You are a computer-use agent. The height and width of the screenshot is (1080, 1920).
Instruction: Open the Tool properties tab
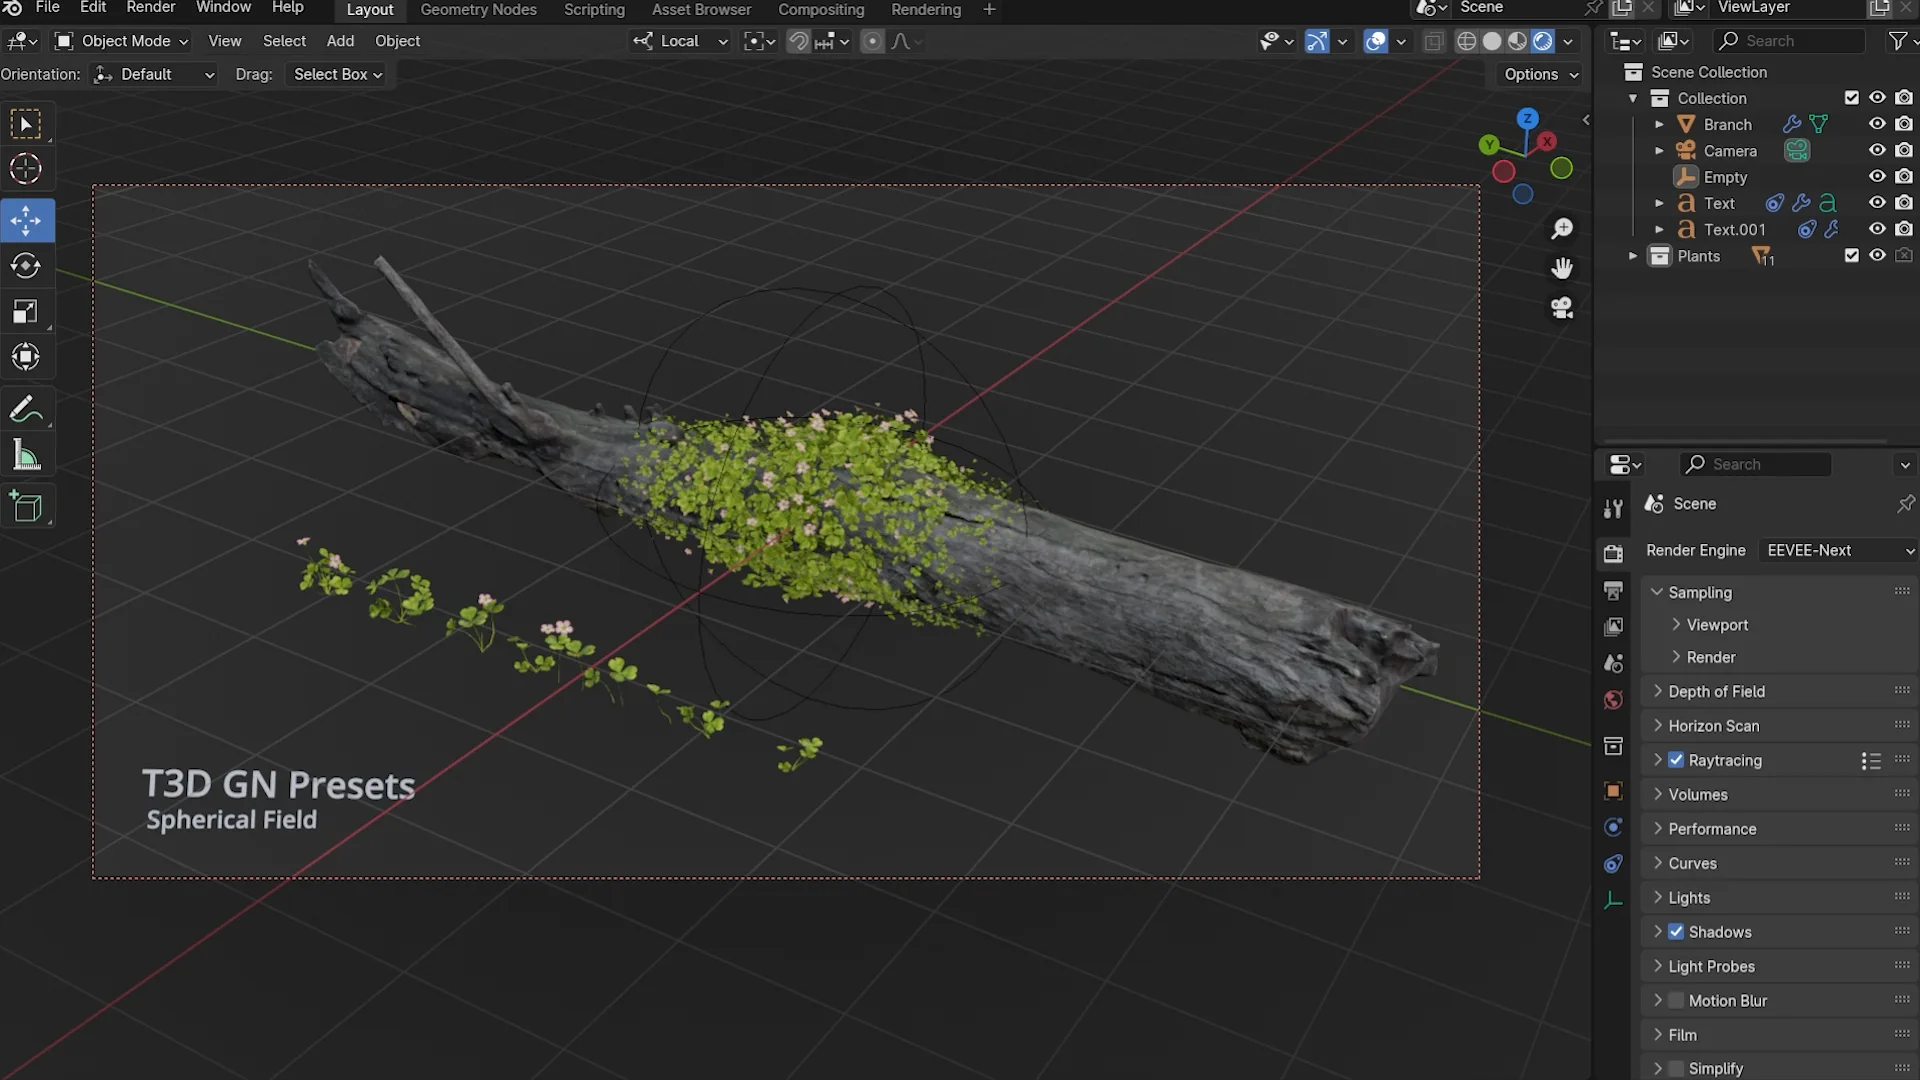(x=1613, y=509)
